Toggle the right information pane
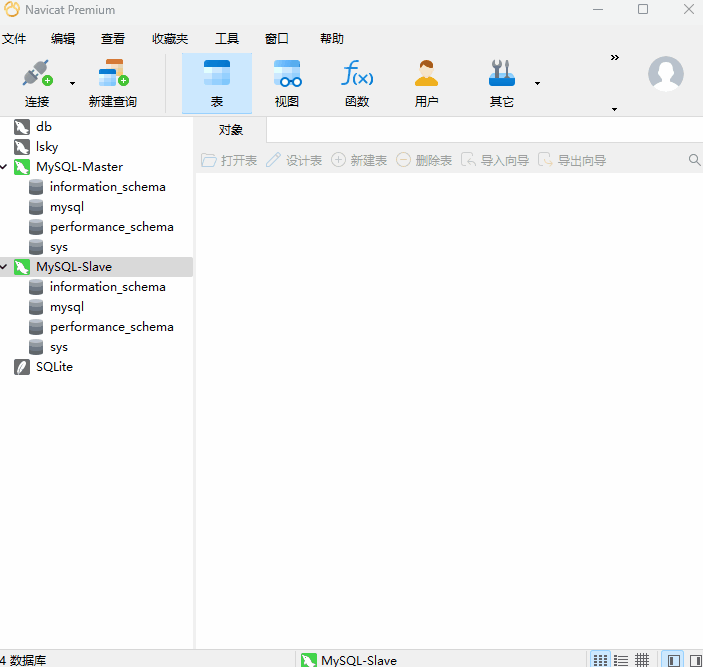703x667 pixels. (695, 660)
